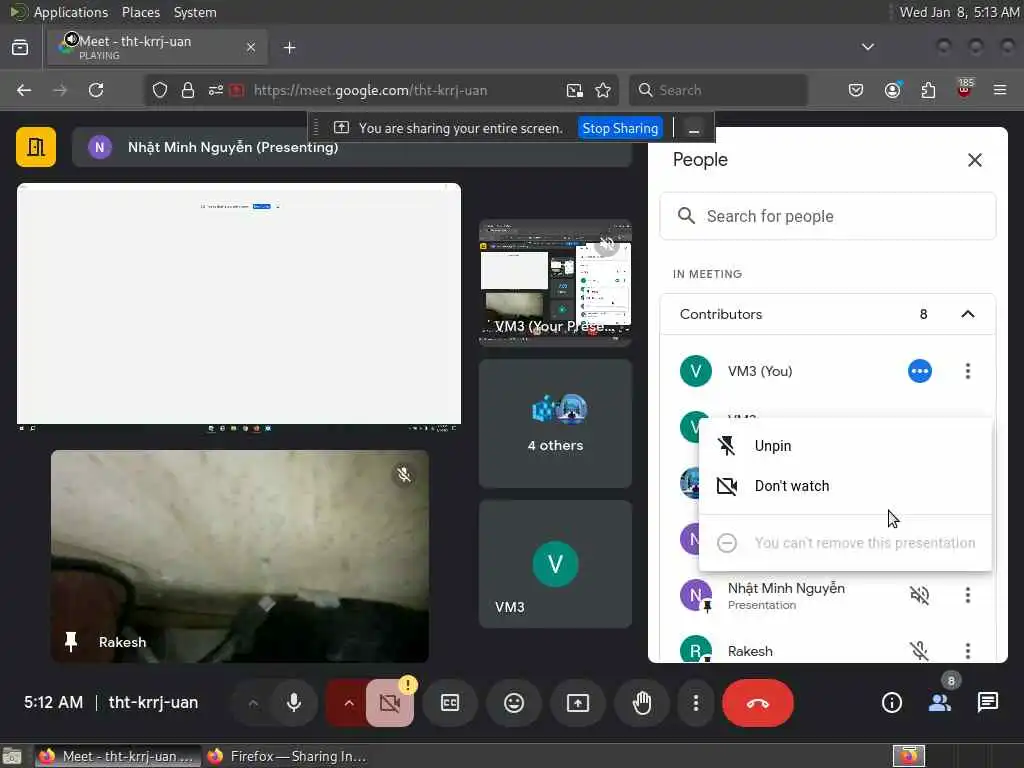
Task: Click the tracking protection shield icon
Action: click(x=160, y=90)
